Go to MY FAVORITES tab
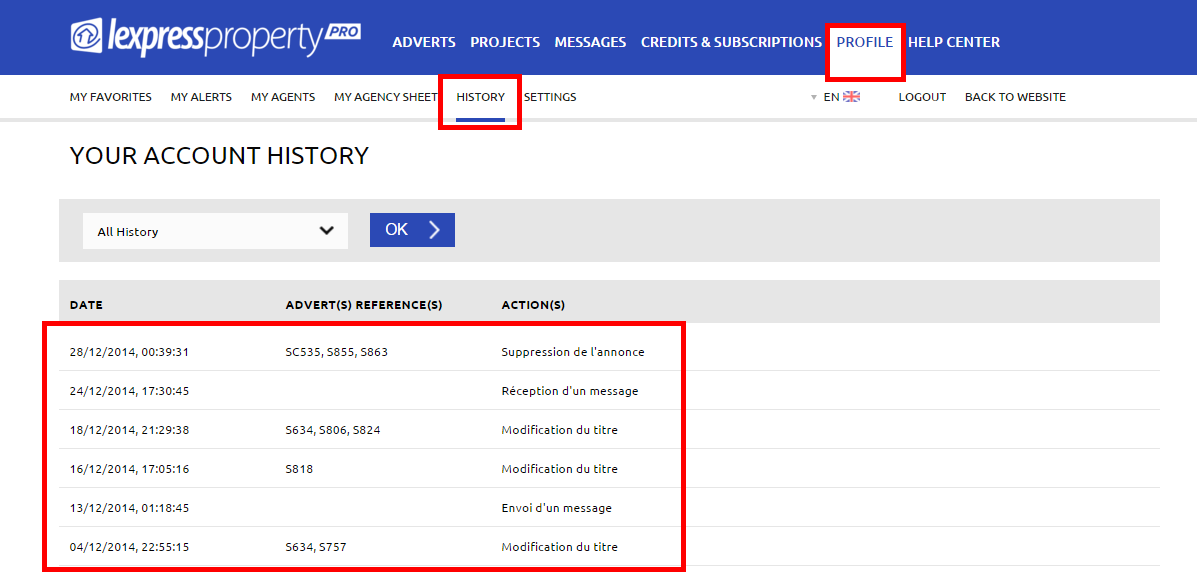Image resolution: width=1197 pixels, height=572 pixels. 111,97
